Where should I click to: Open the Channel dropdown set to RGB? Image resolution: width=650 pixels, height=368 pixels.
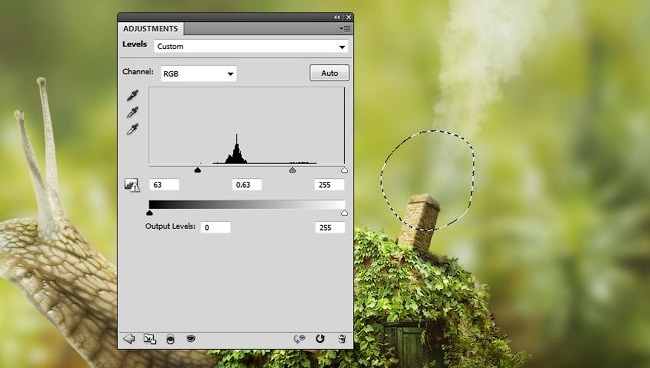point(199,74)
